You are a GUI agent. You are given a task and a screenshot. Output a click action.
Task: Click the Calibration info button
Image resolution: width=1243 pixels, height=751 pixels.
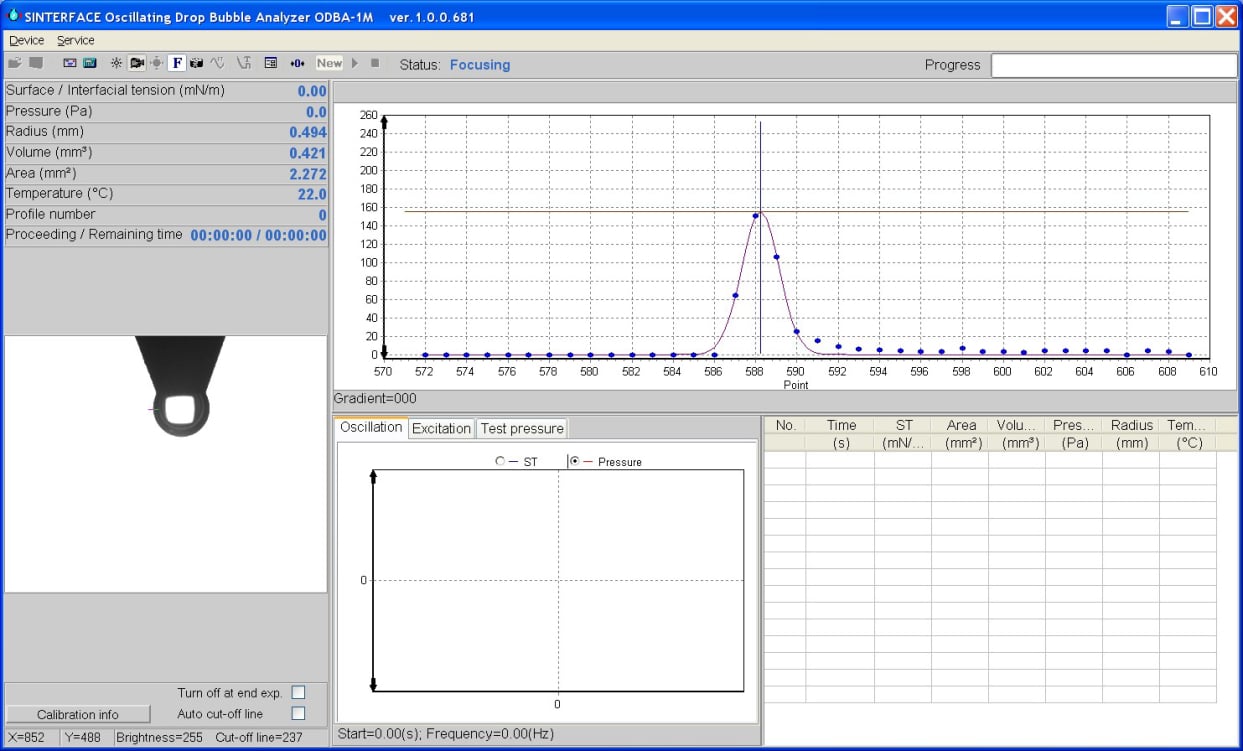[x=78, y=714]
